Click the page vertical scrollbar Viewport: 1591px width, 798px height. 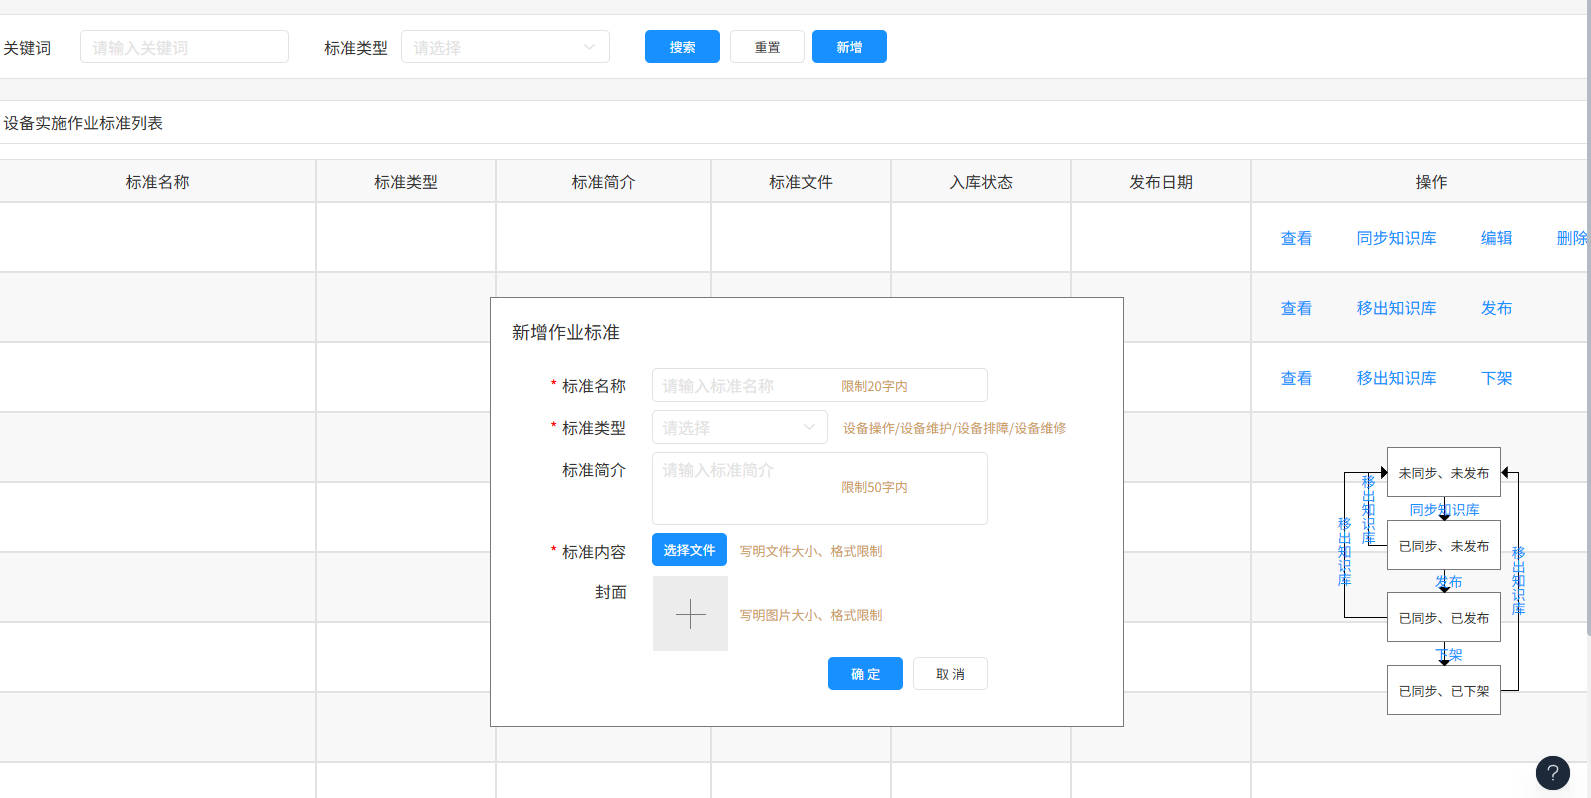tap(1588, 318)
